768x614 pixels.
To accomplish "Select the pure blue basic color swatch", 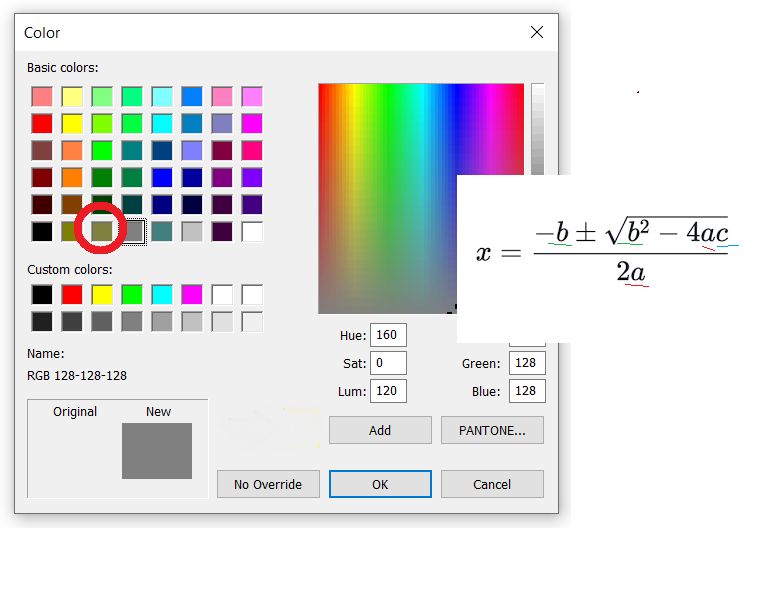I will click(x=162, y=177).
